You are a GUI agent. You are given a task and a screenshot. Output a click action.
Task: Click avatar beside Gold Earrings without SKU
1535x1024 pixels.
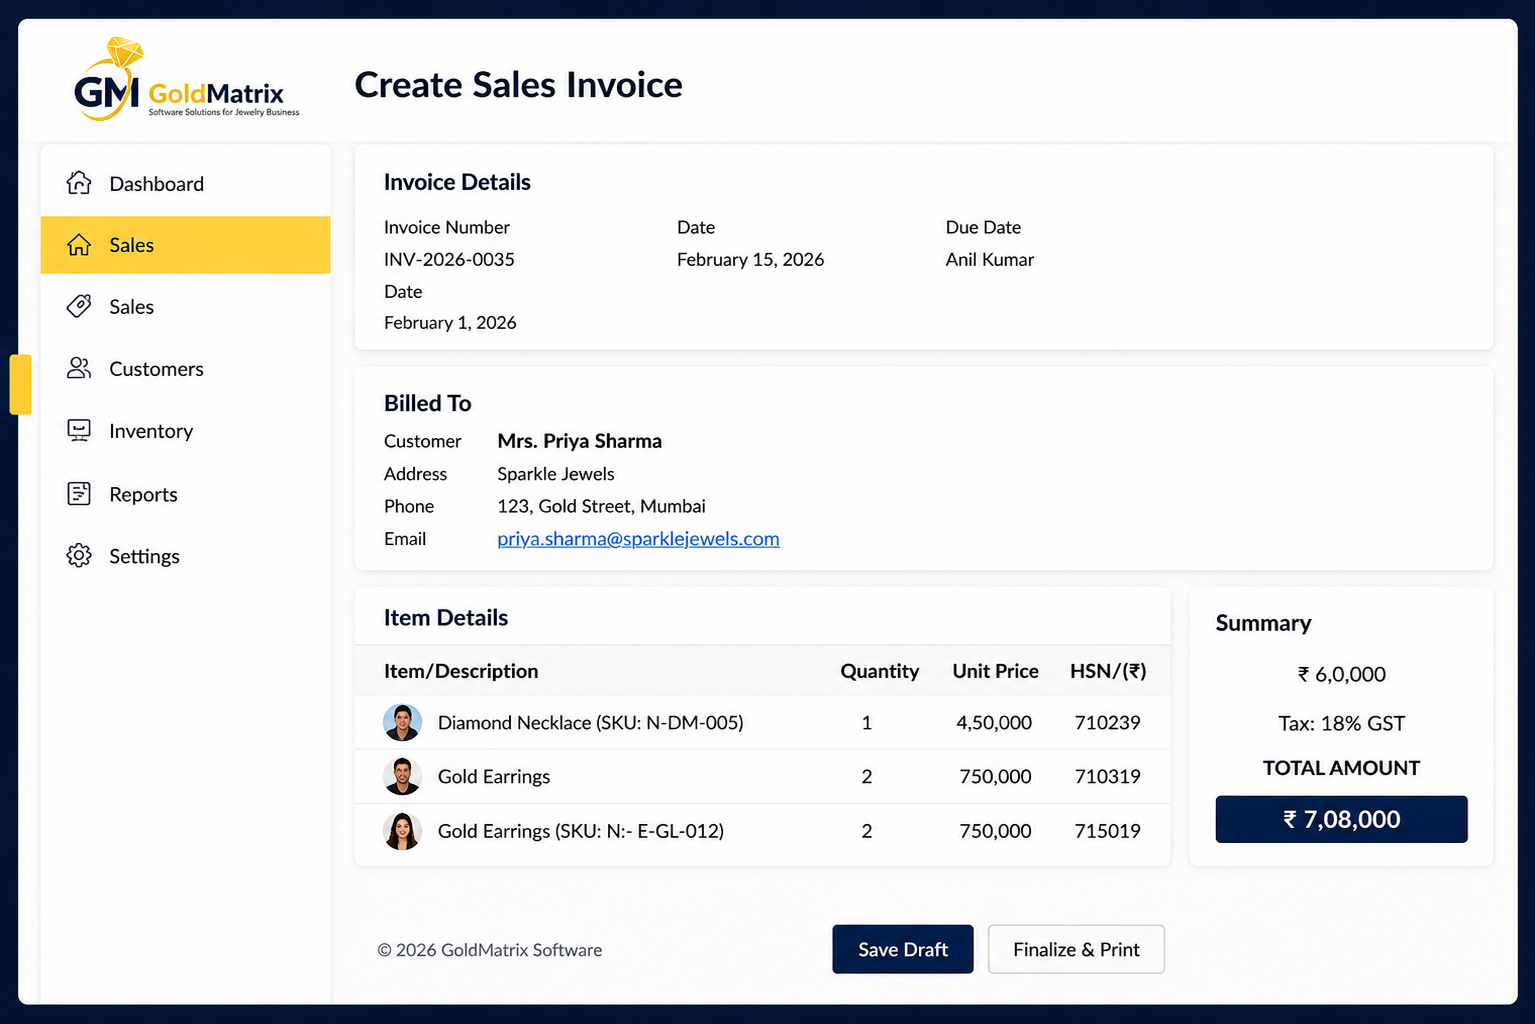[x=402, y=776]
